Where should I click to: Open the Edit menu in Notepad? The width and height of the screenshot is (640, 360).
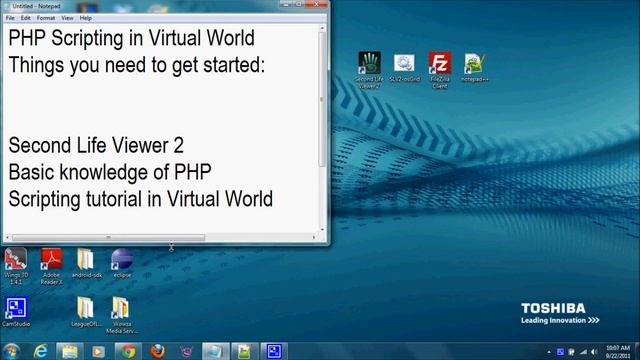(x=26, y=18)
